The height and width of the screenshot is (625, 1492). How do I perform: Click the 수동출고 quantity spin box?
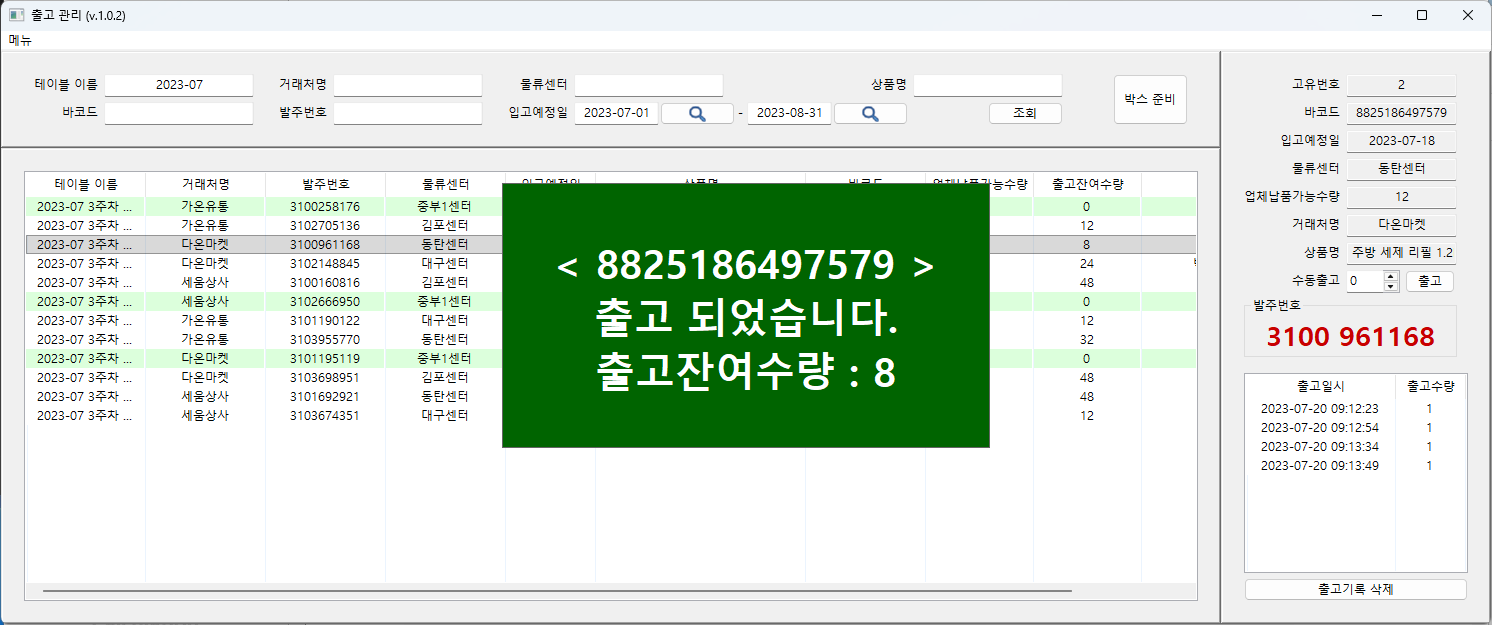click(x=1372, y=282)
